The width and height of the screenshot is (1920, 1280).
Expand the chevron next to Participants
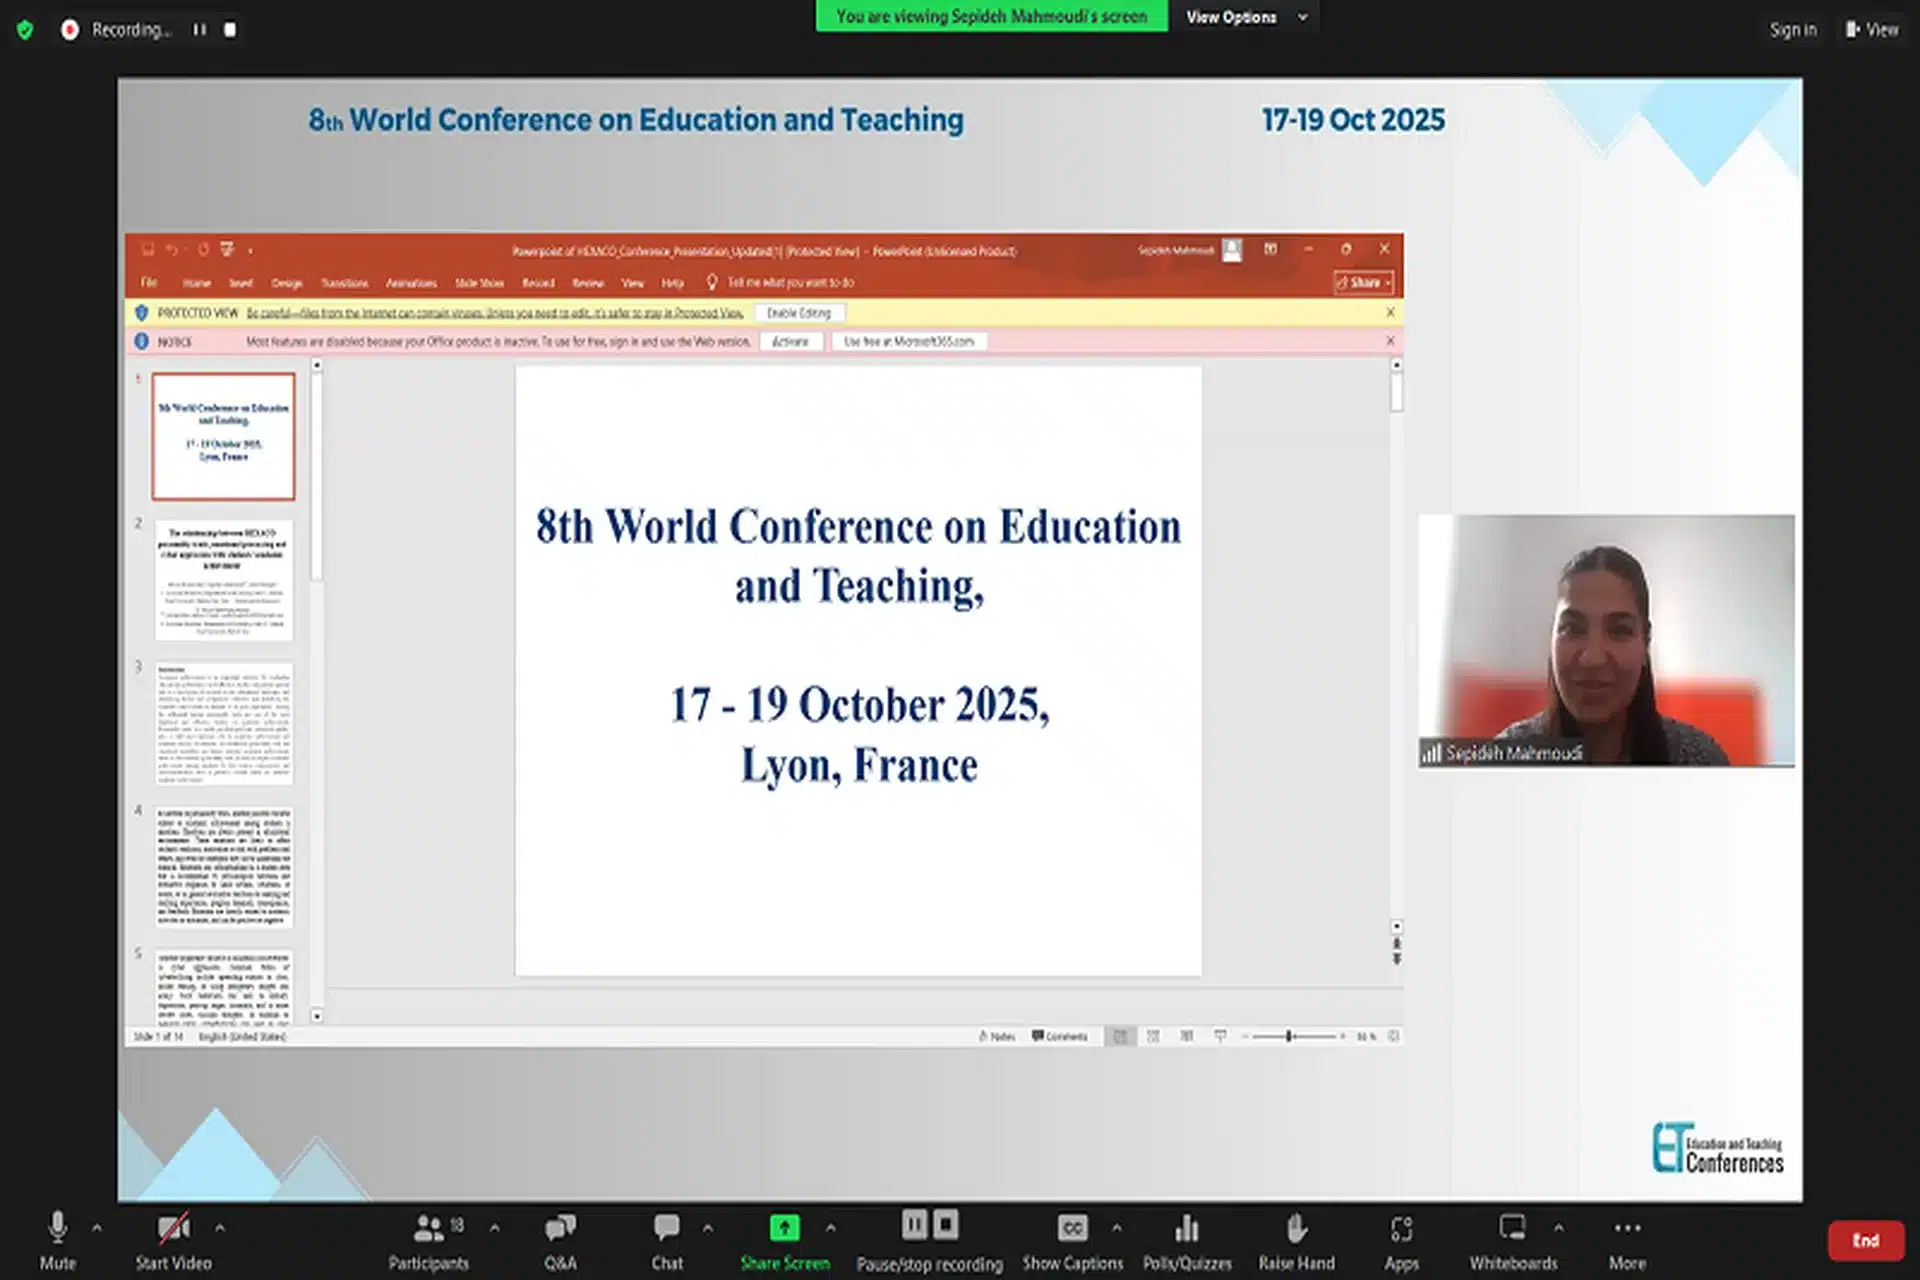[494, 1227]
